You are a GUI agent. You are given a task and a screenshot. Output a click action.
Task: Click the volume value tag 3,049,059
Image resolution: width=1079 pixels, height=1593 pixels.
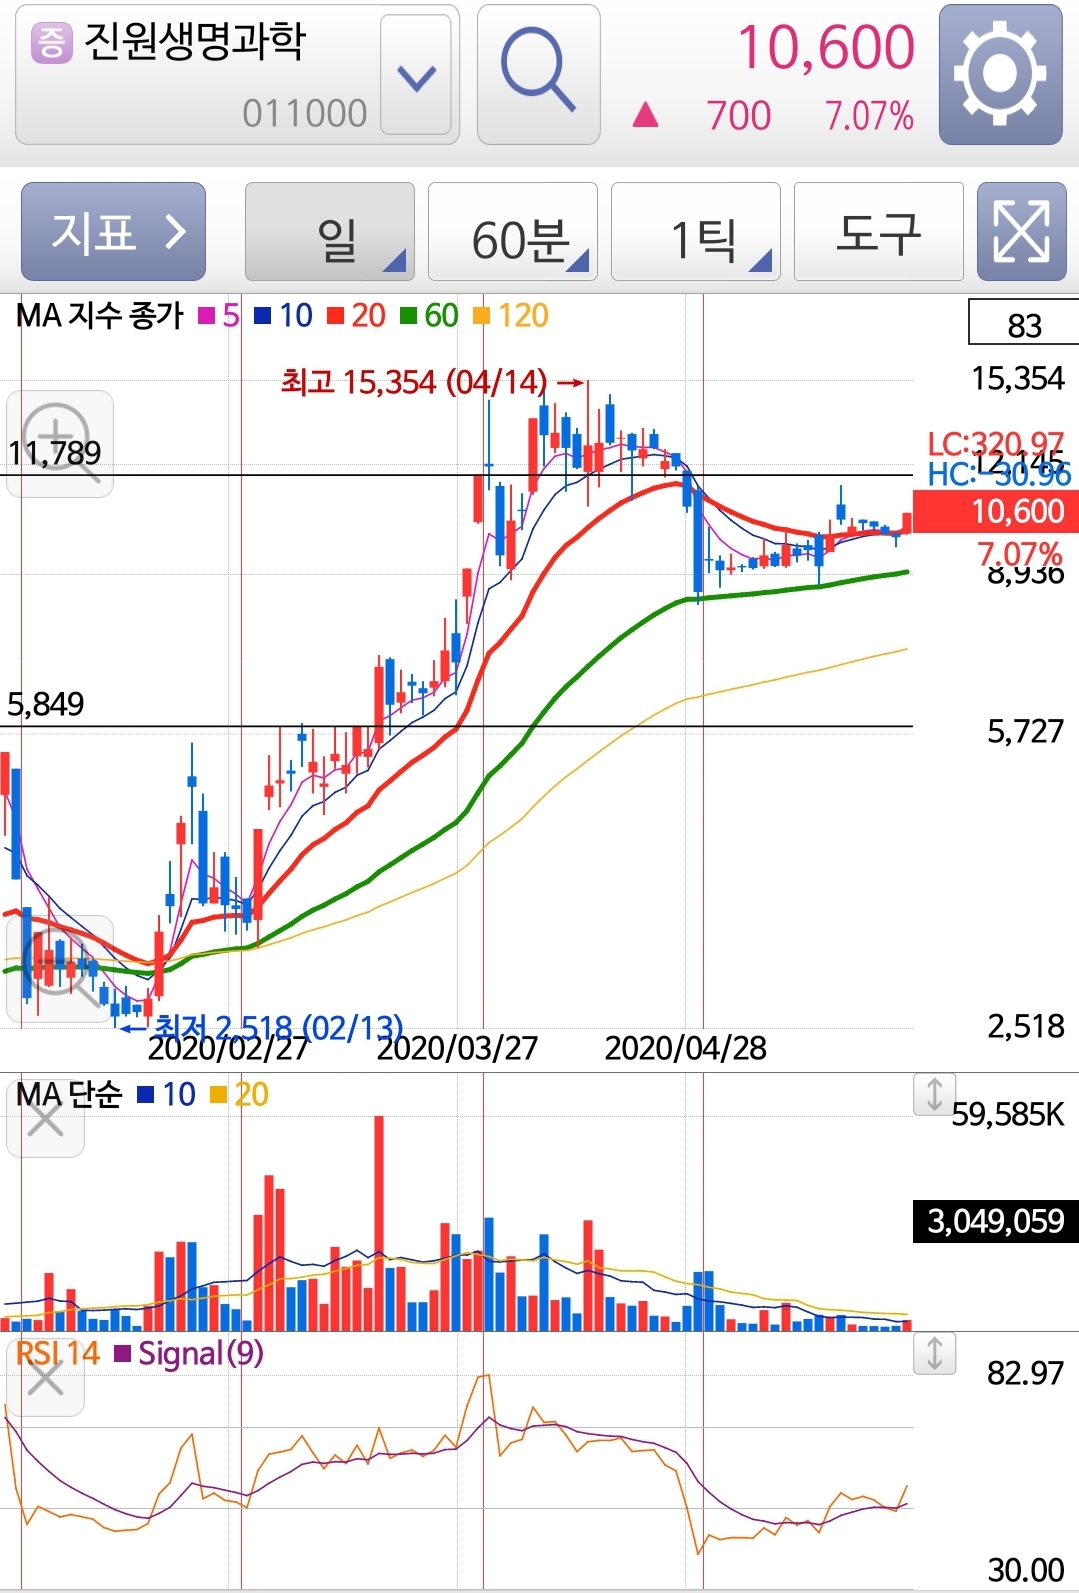click(x=996, y=1221)
